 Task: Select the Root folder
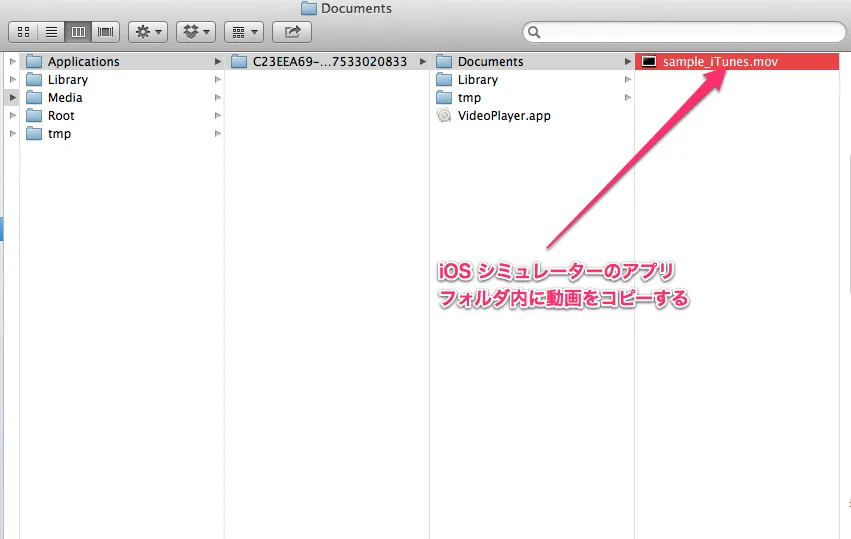click(x=122, y=116)
